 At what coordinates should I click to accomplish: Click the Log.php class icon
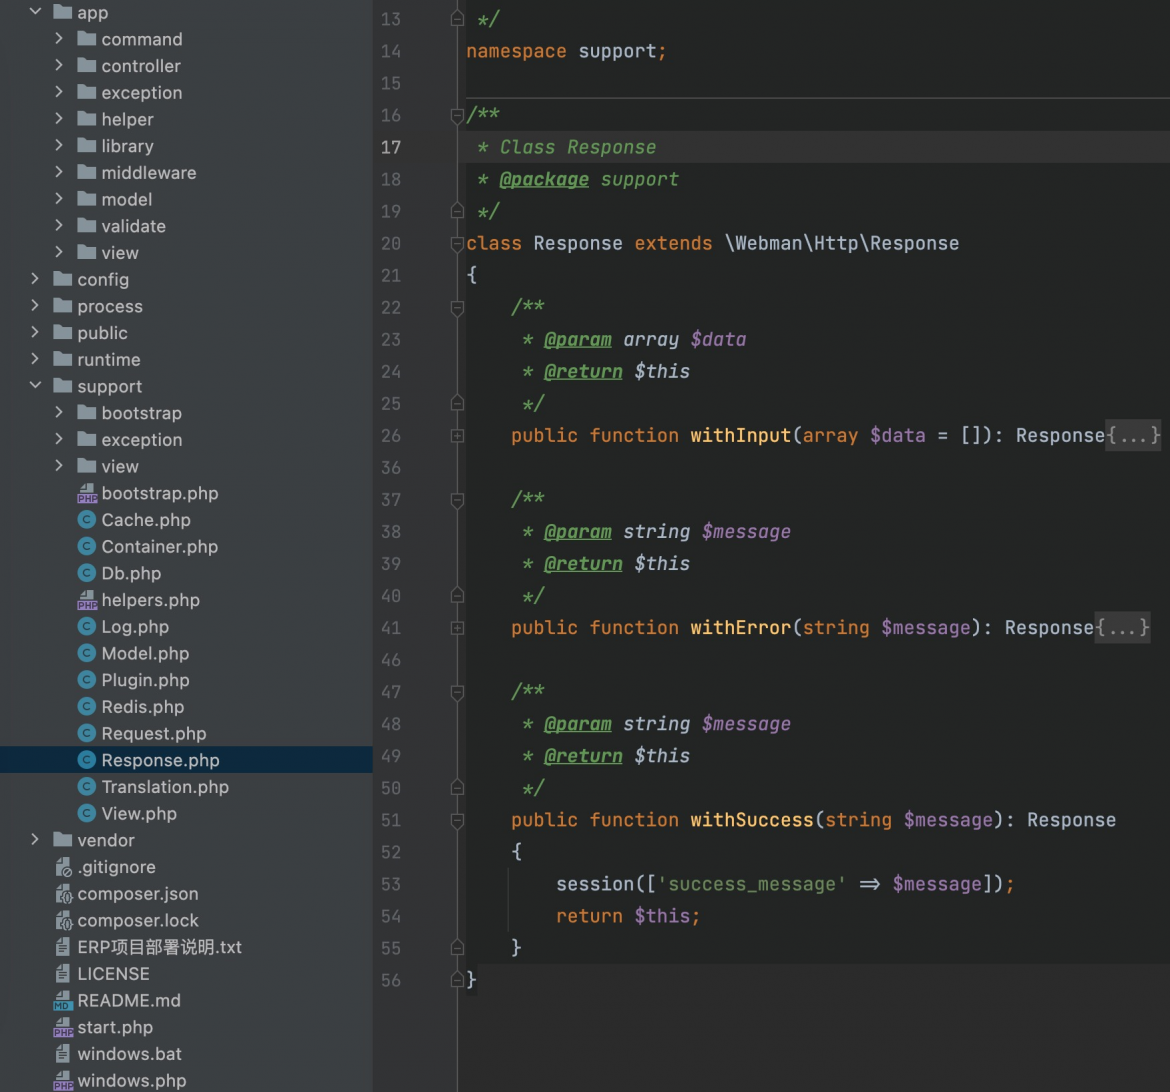(87, 626)
